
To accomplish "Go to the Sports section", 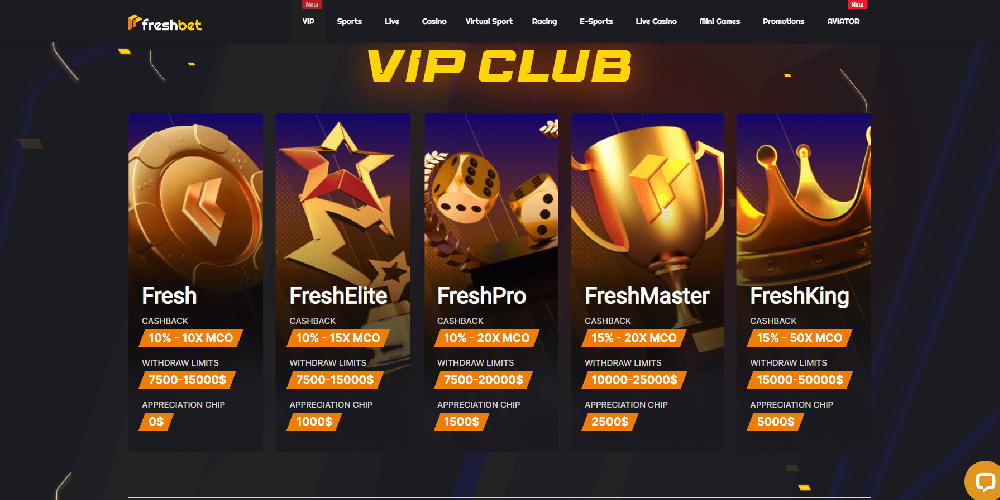I will click(x=349, y=21).
